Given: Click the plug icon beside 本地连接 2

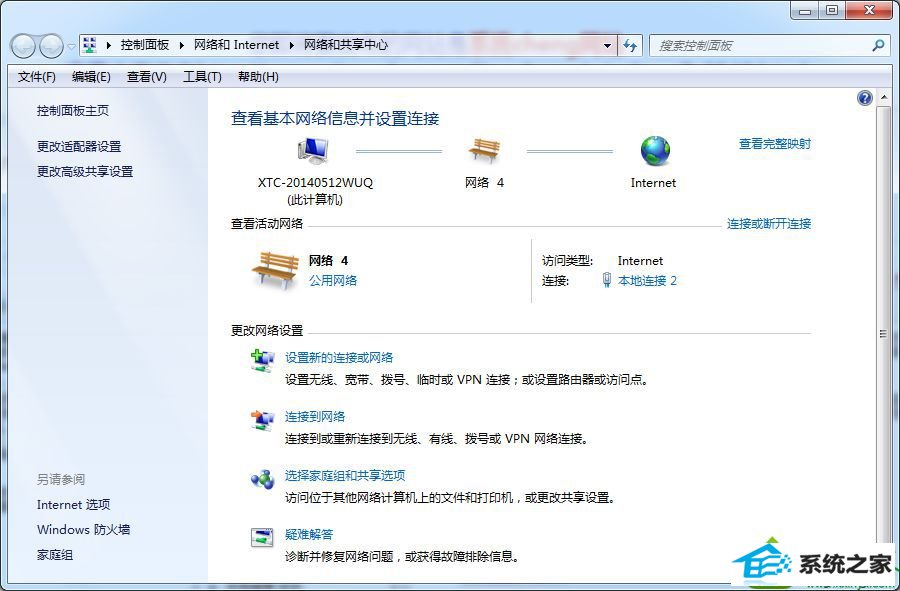Looking at the screenshot, I should click(607, 281).
